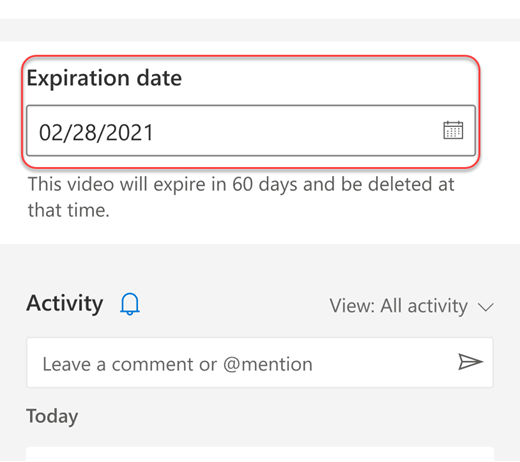Click the word View in the activity filter
Viewport: 520px width, 462px height.
[x=351, y=306]
